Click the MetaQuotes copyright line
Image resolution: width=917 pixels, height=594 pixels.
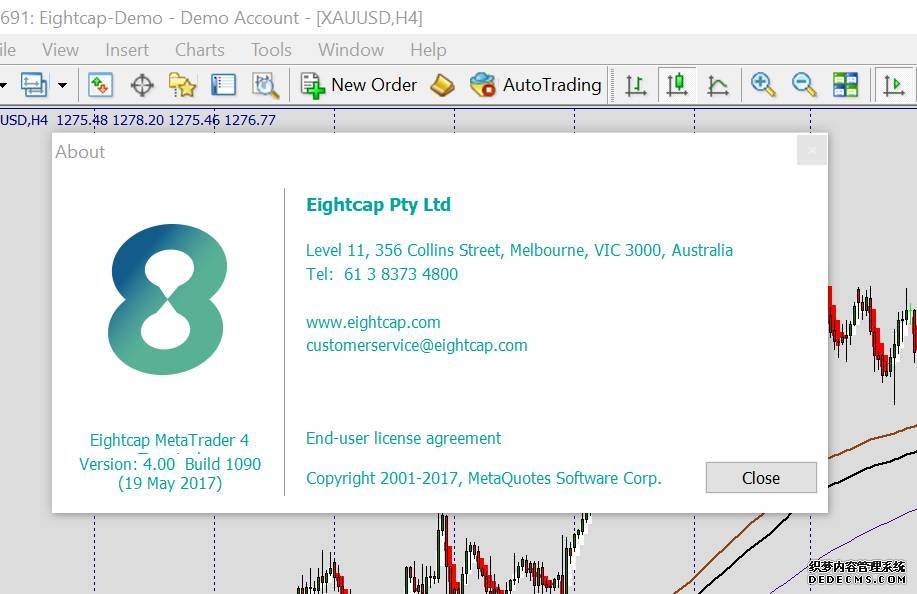tap(484, 478)
